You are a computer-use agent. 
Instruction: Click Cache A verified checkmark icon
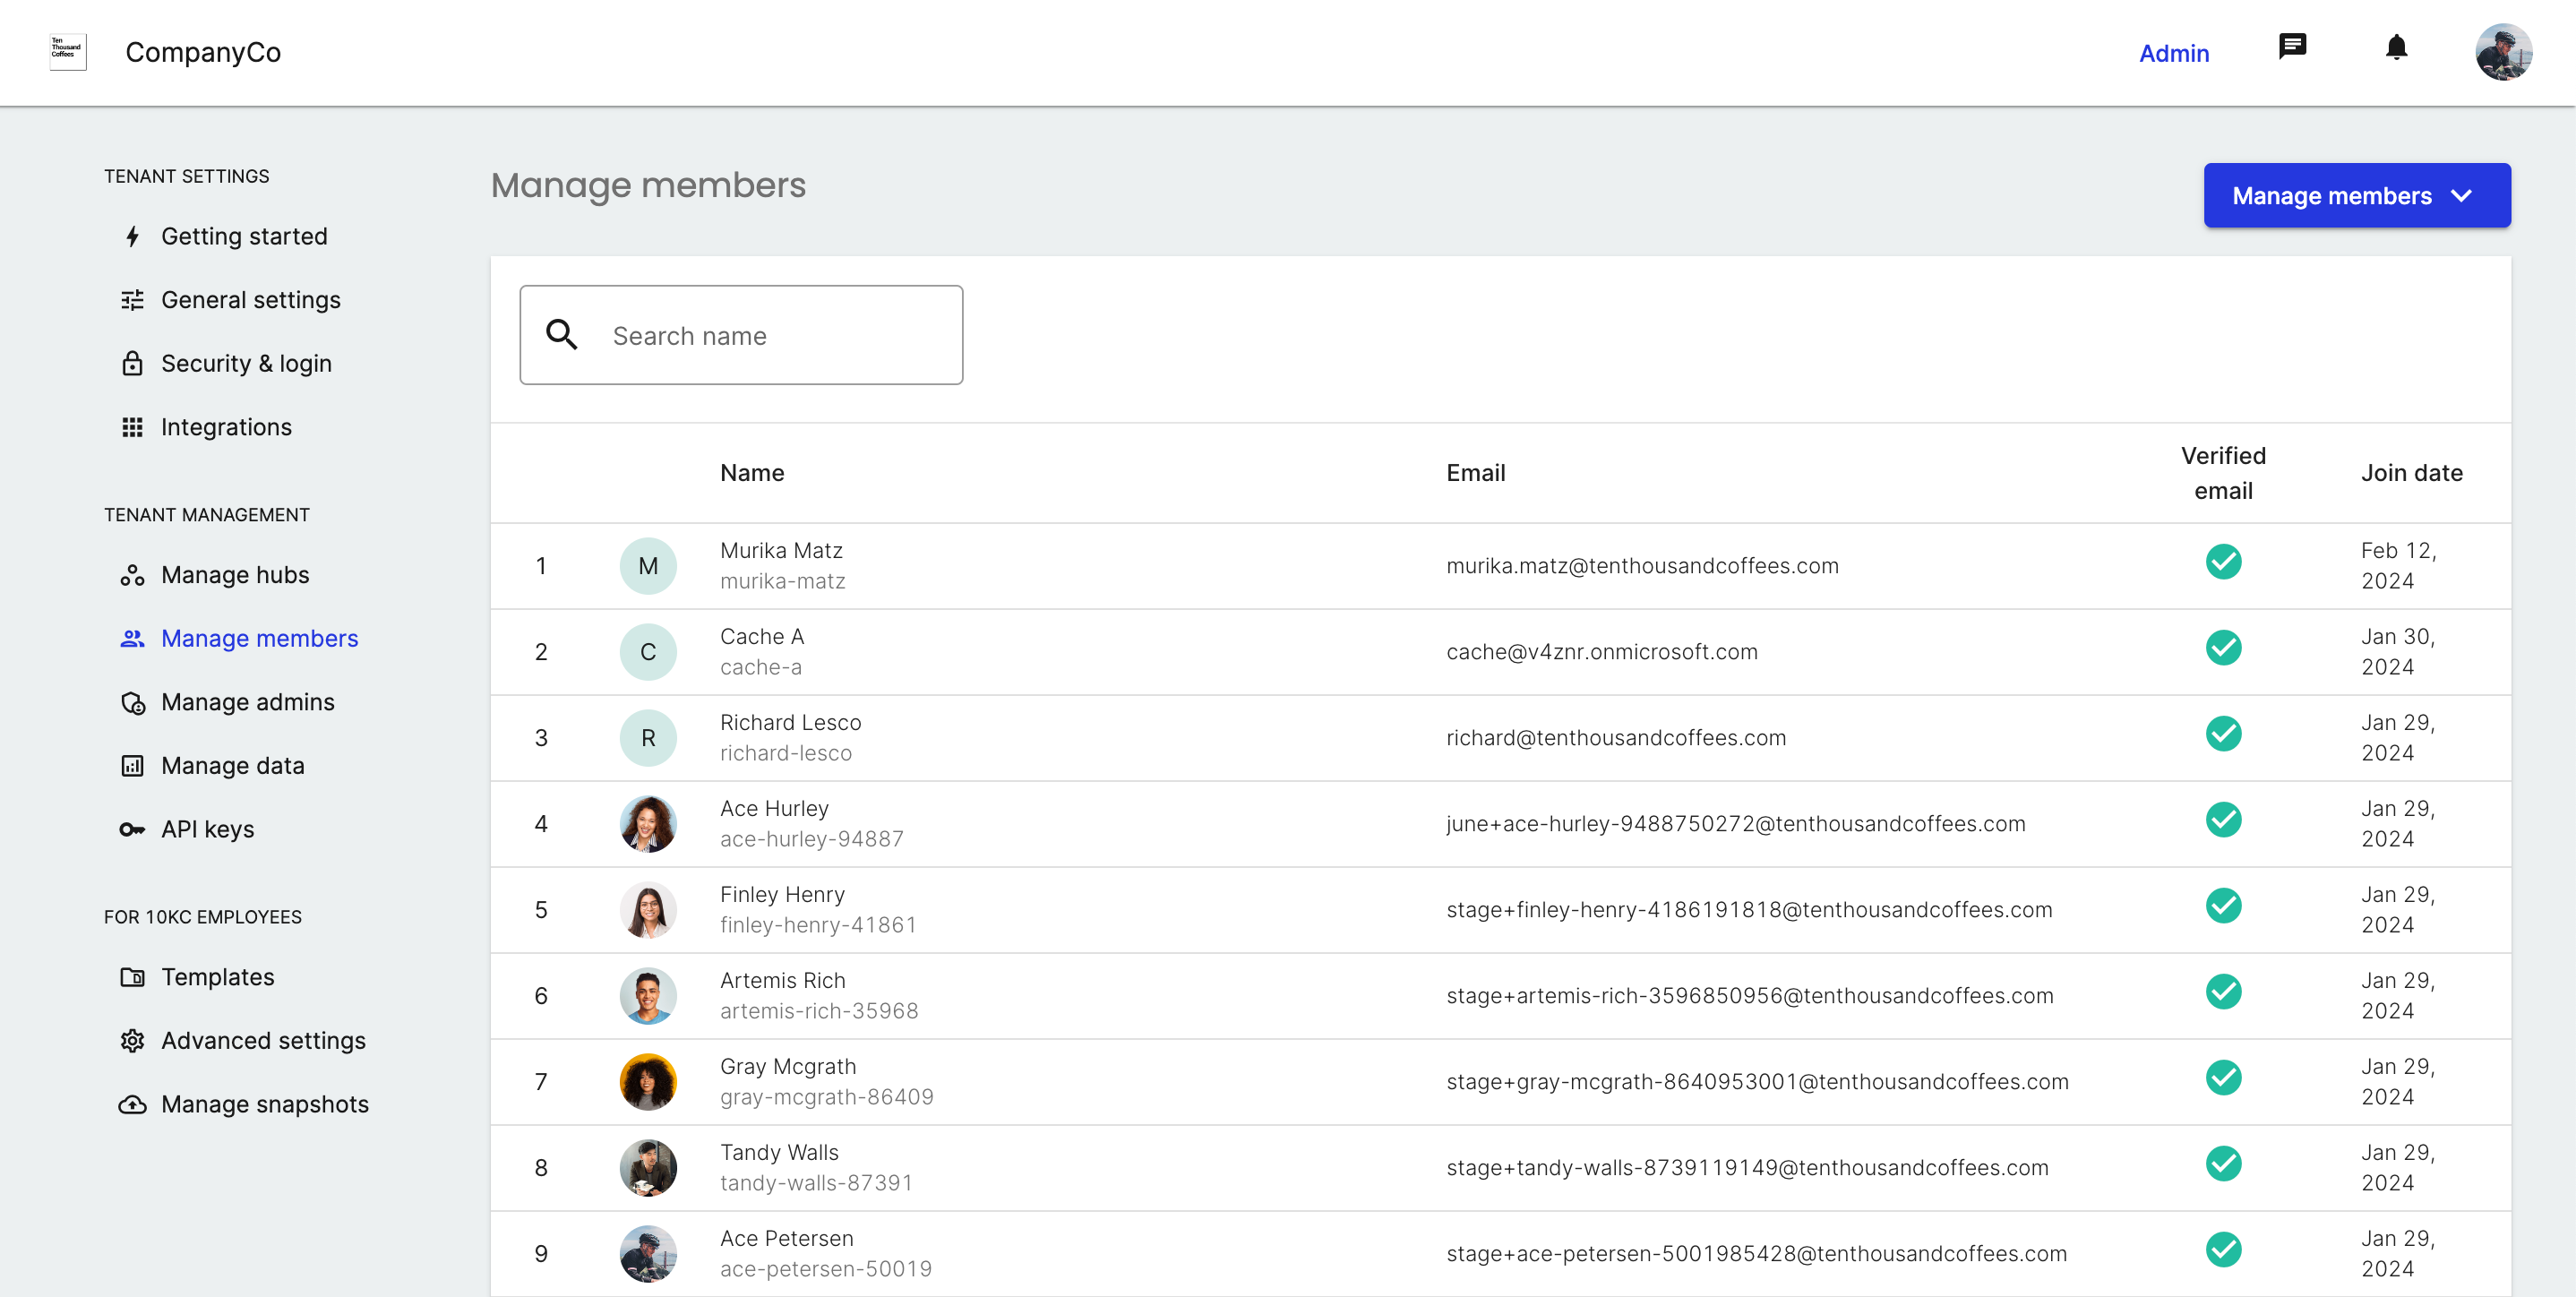[x=2223, y=648]
